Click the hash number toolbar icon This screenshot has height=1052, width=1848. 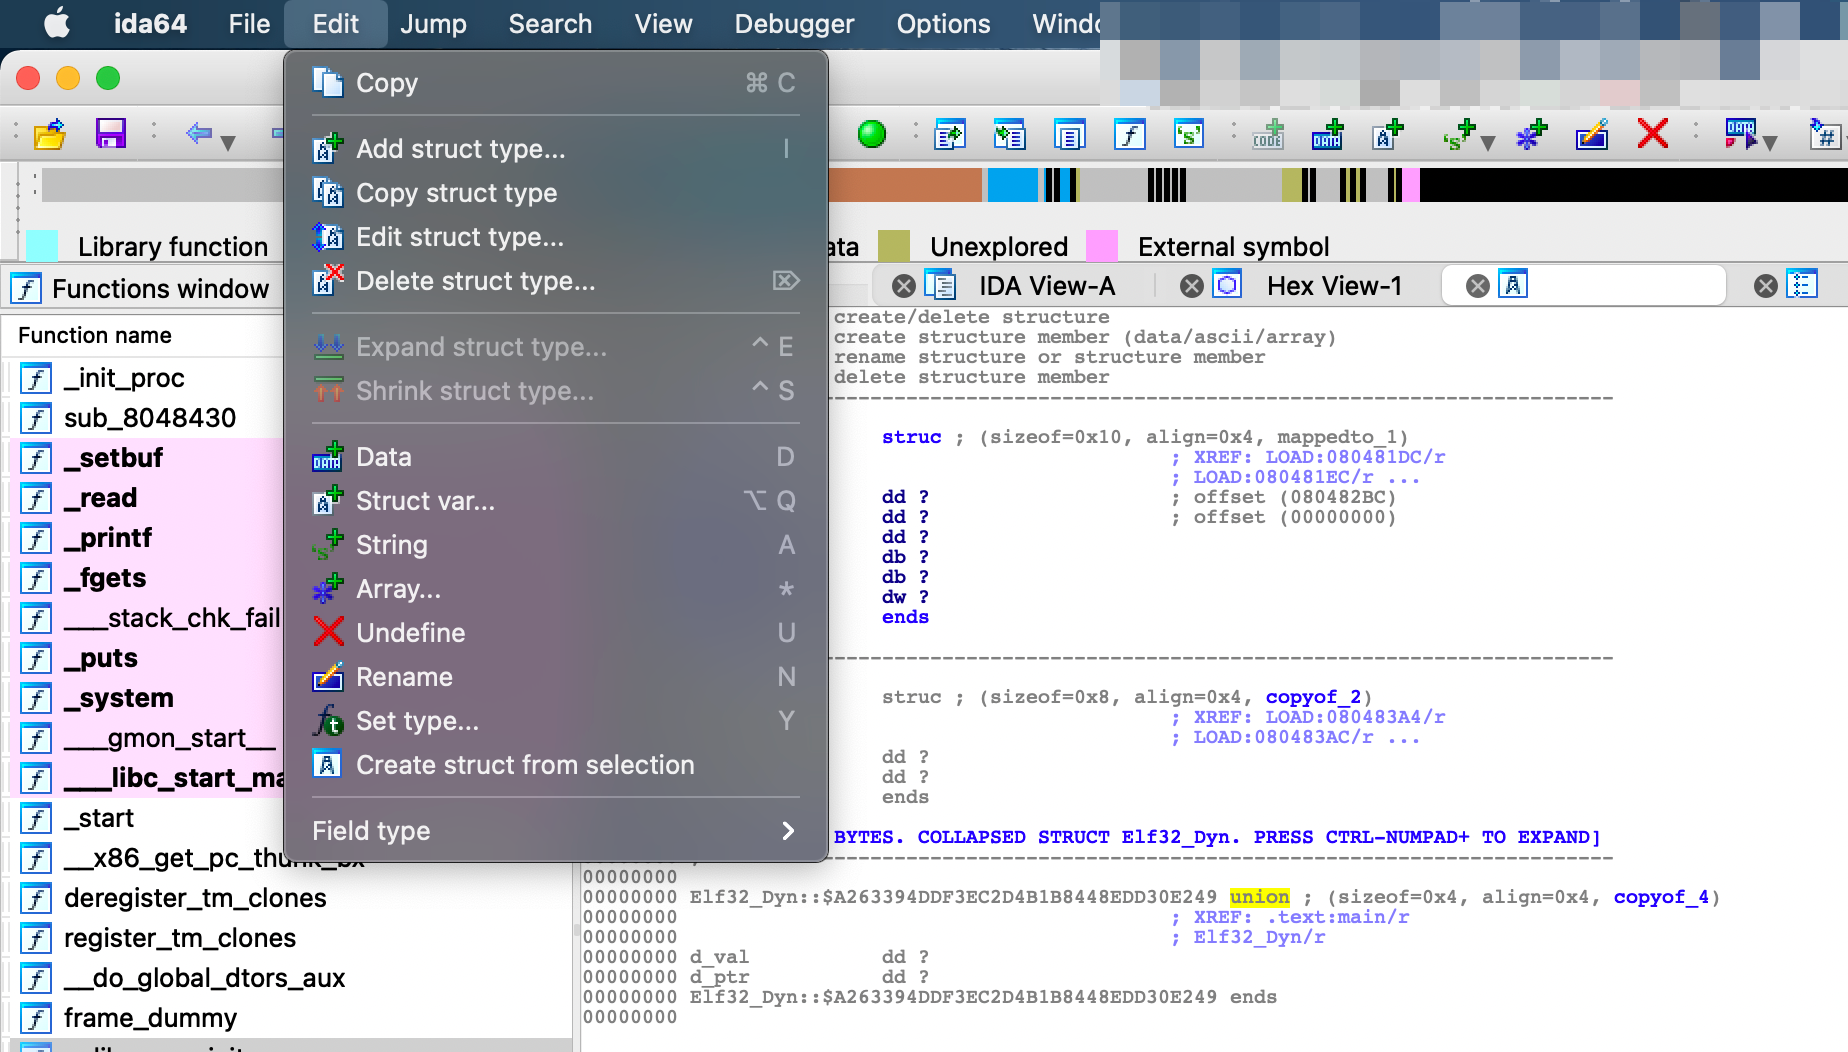[x=1826, y=134]
